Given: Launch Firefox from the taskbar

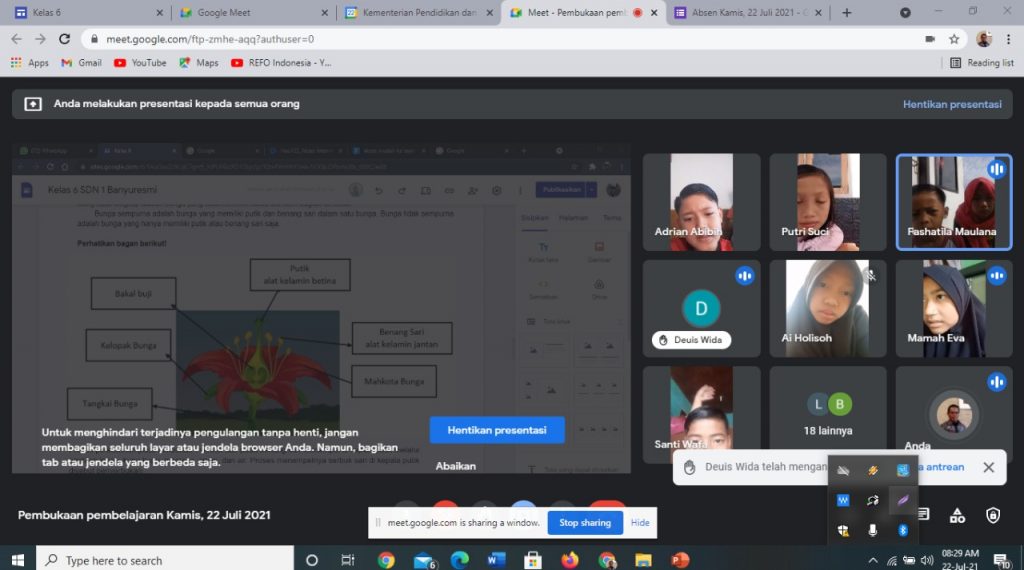Looking at the screenshot, I should coord(570,560).
